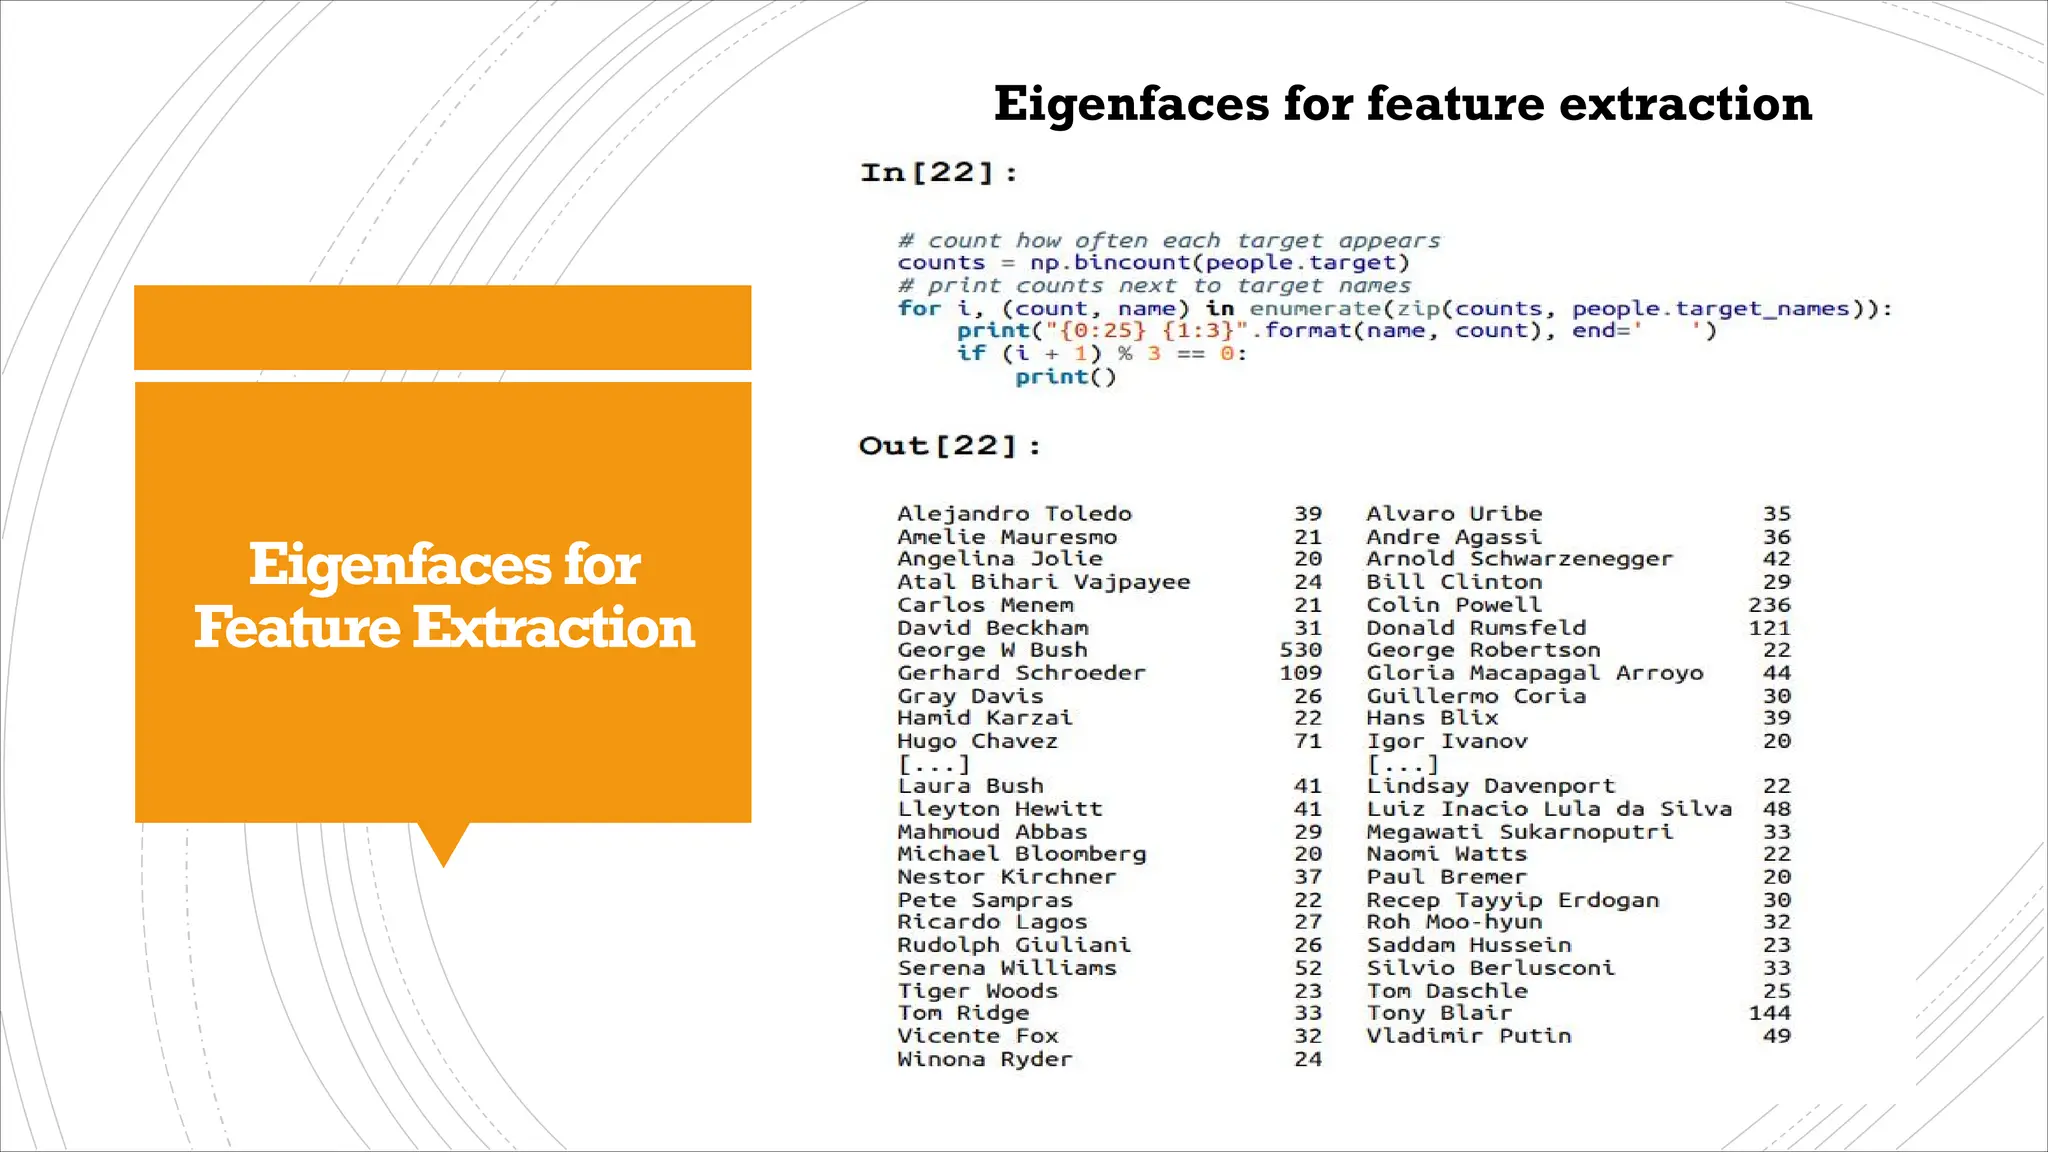This screenshot has width=2048, height=1152.
Task: Click the print format code line
Action: point(1336,331)
